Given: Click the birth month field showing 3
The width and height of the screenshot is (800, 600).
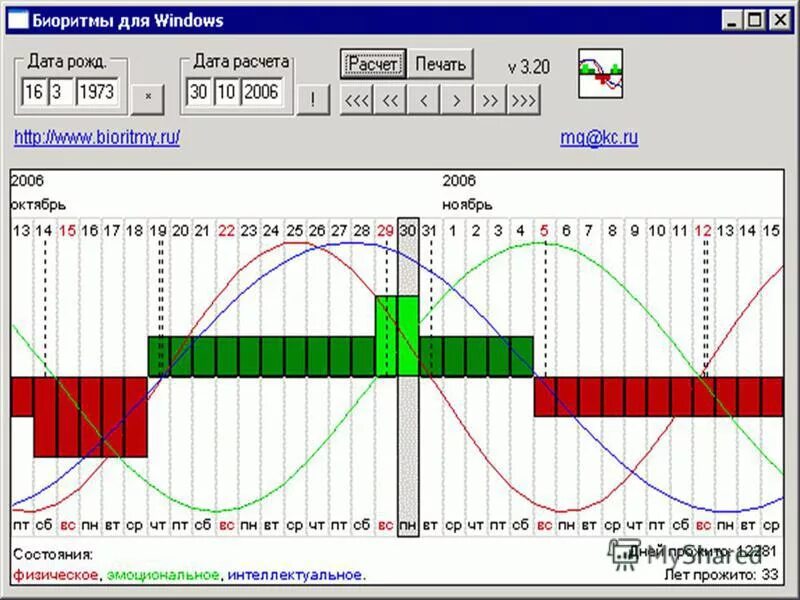Looking at the screenshot, I should 61,92.
